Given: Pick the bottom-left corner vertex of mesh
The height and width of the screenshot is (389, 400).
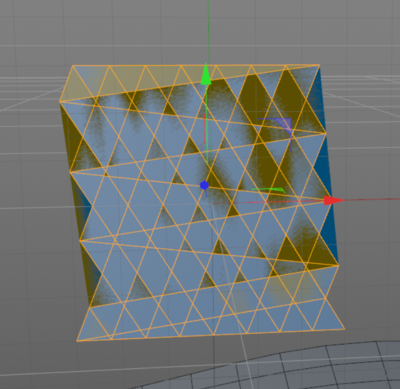Looking at the screenshot, I should coord(77,341).
